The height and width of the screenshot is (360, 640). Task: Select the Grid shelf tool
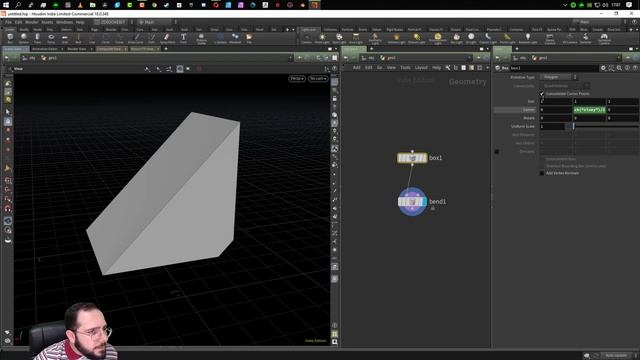click(64, 38)
